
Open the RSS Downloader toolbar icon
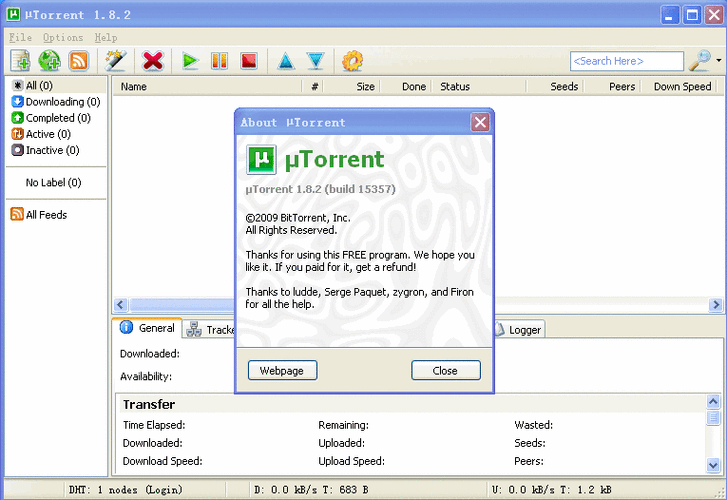(78, 61)
